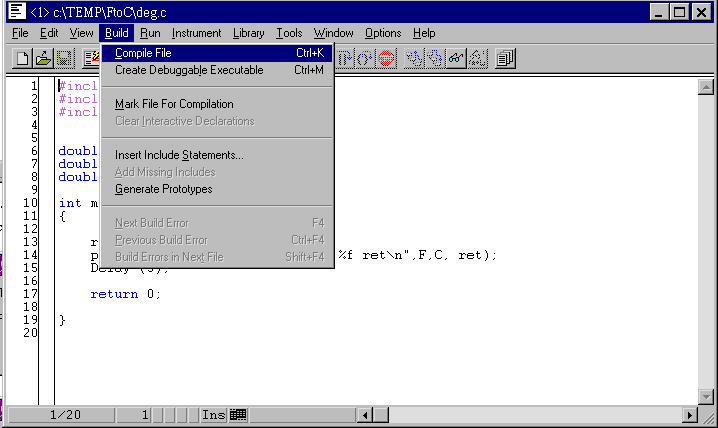
Task: Select Compile File from the Build menu
Action: coord(143,53)
